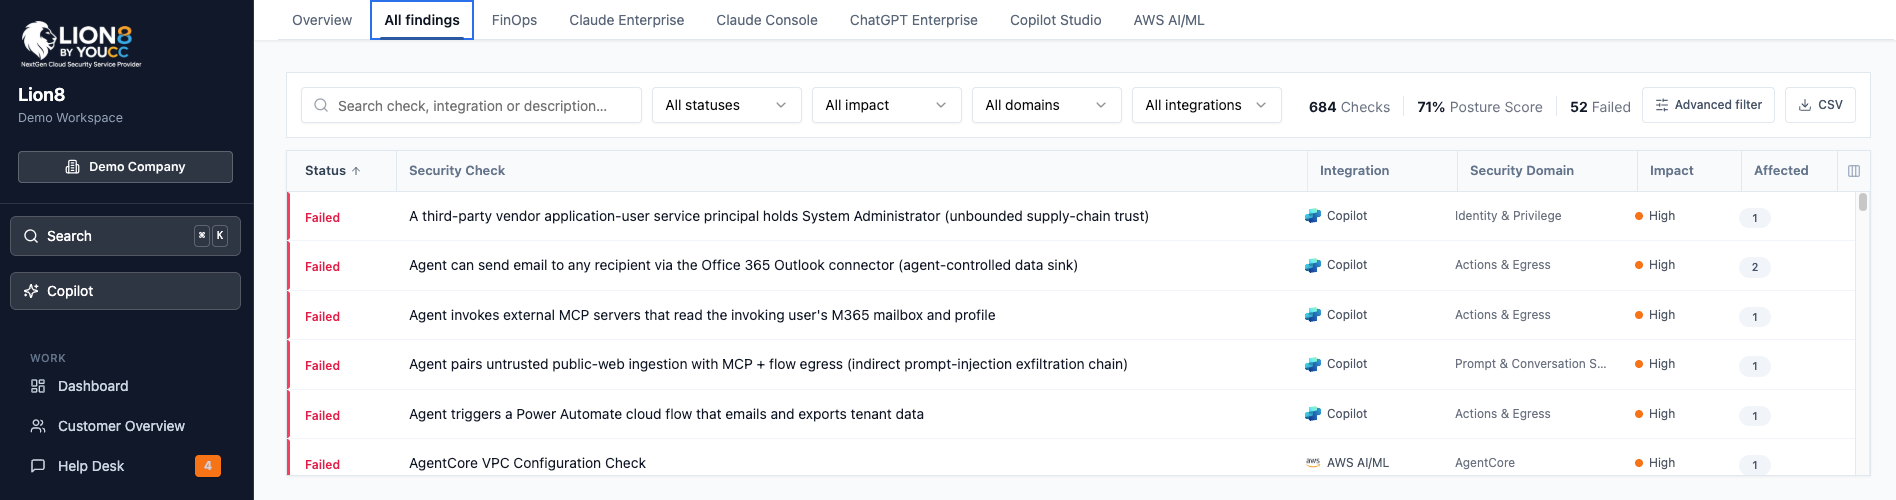Image resolution: width=1896 pixels, height=500 pixels.
Task: Sort by Integration column header
Action: pyautogui.click(x=1354, y=171)
